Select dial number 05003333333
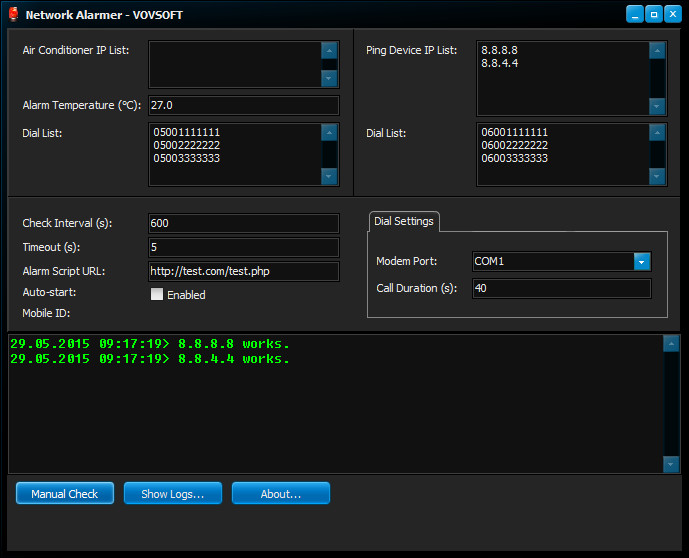 point(186,158)
